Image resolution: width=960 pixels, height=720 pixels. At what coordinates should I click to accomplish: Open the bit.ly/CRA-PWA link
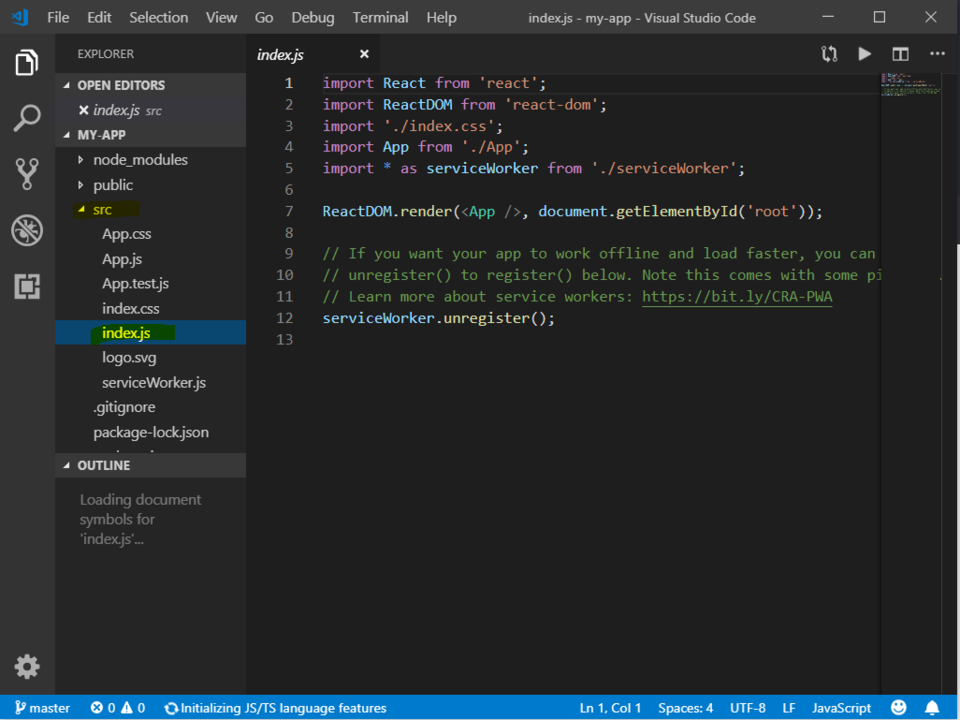tap(737, 297)
